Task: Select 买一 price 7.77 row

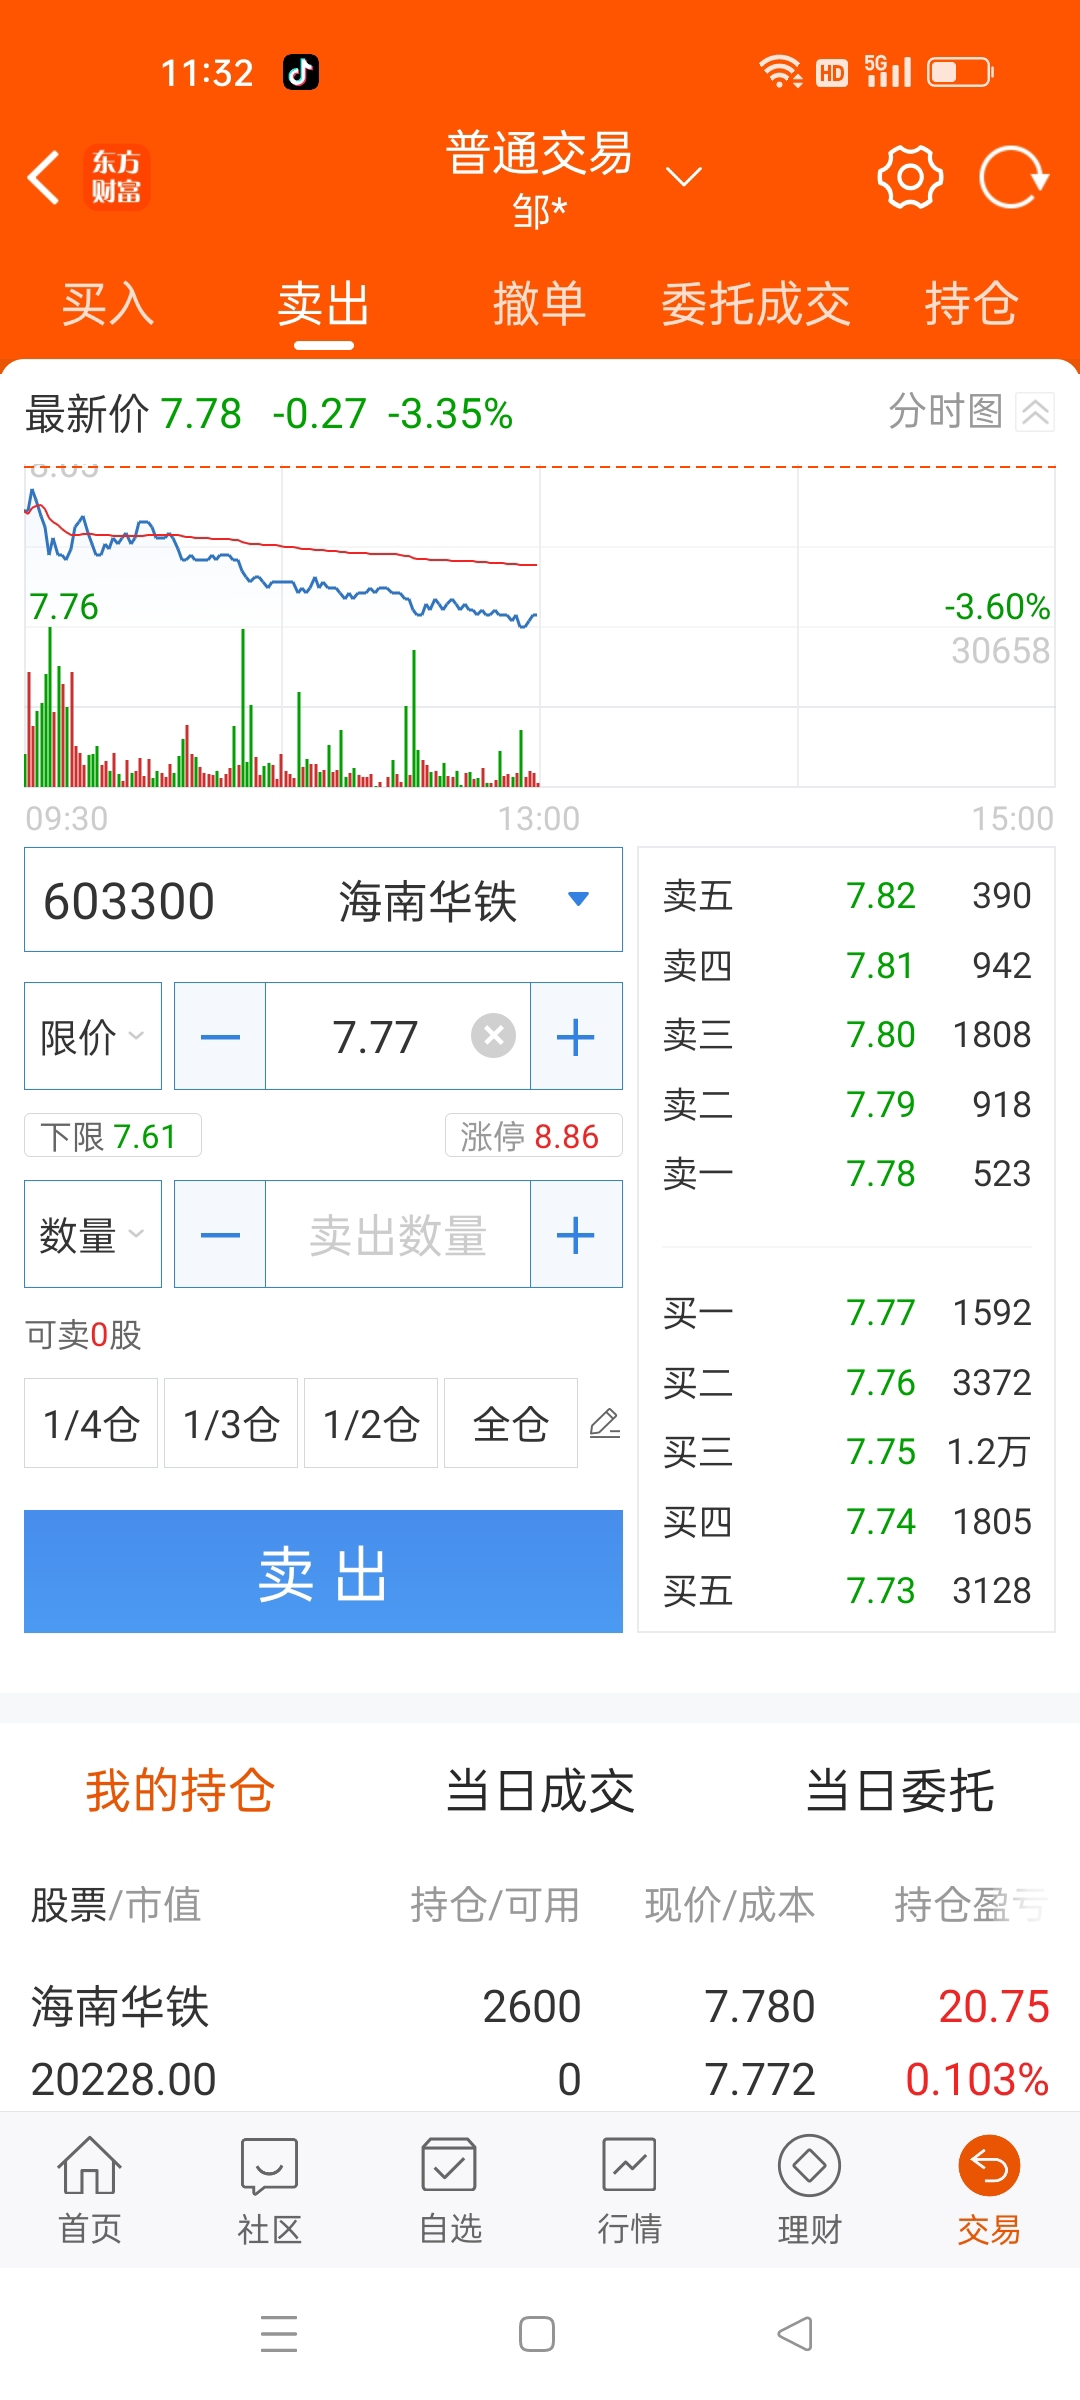Action: click(x=846, y=1312)
